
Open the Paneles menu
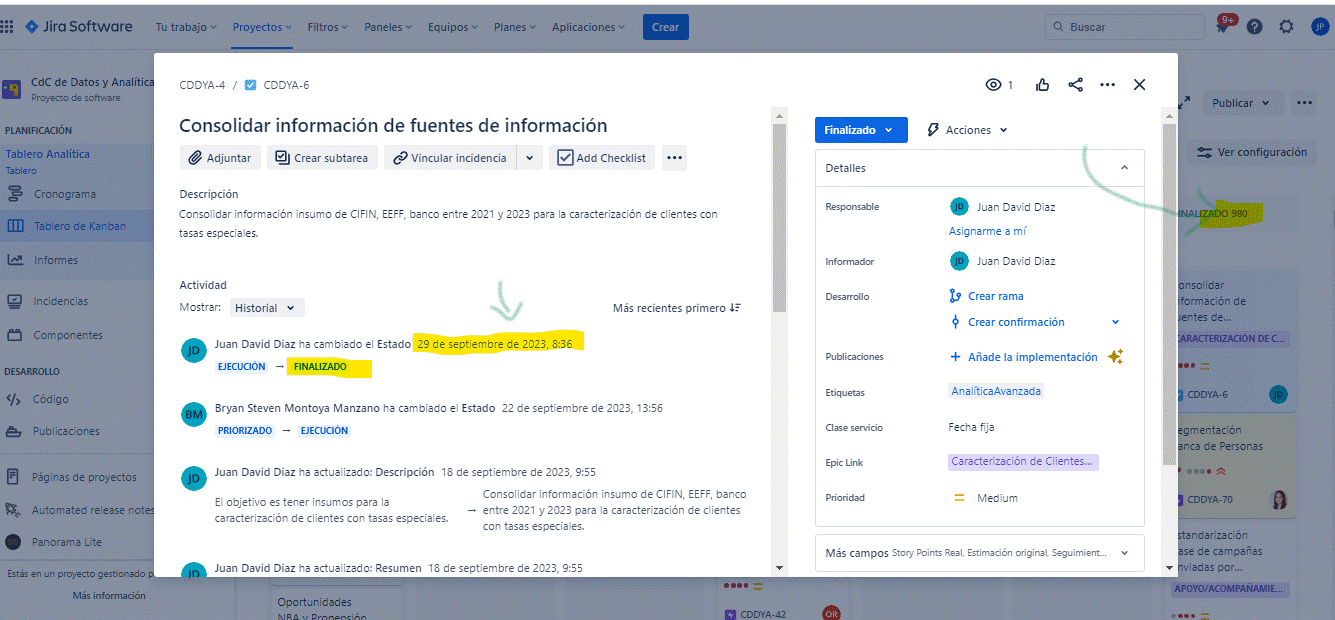pyautogui.click(x=389, y=27)
